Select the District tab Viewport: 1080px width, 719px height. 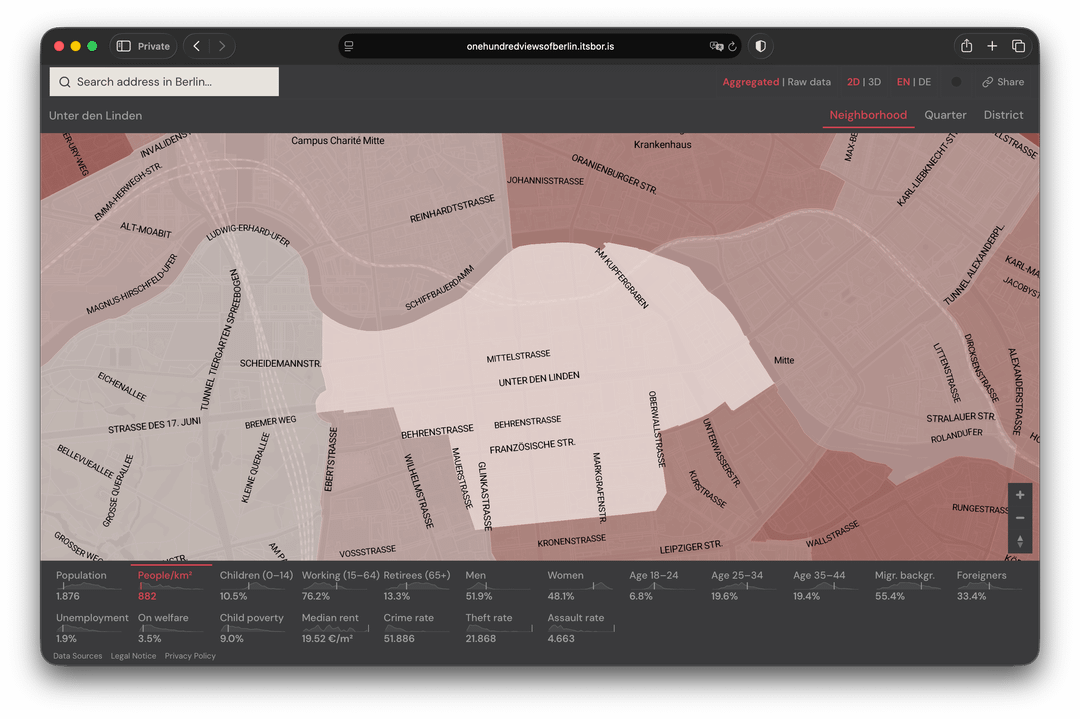pos(1003,115)
